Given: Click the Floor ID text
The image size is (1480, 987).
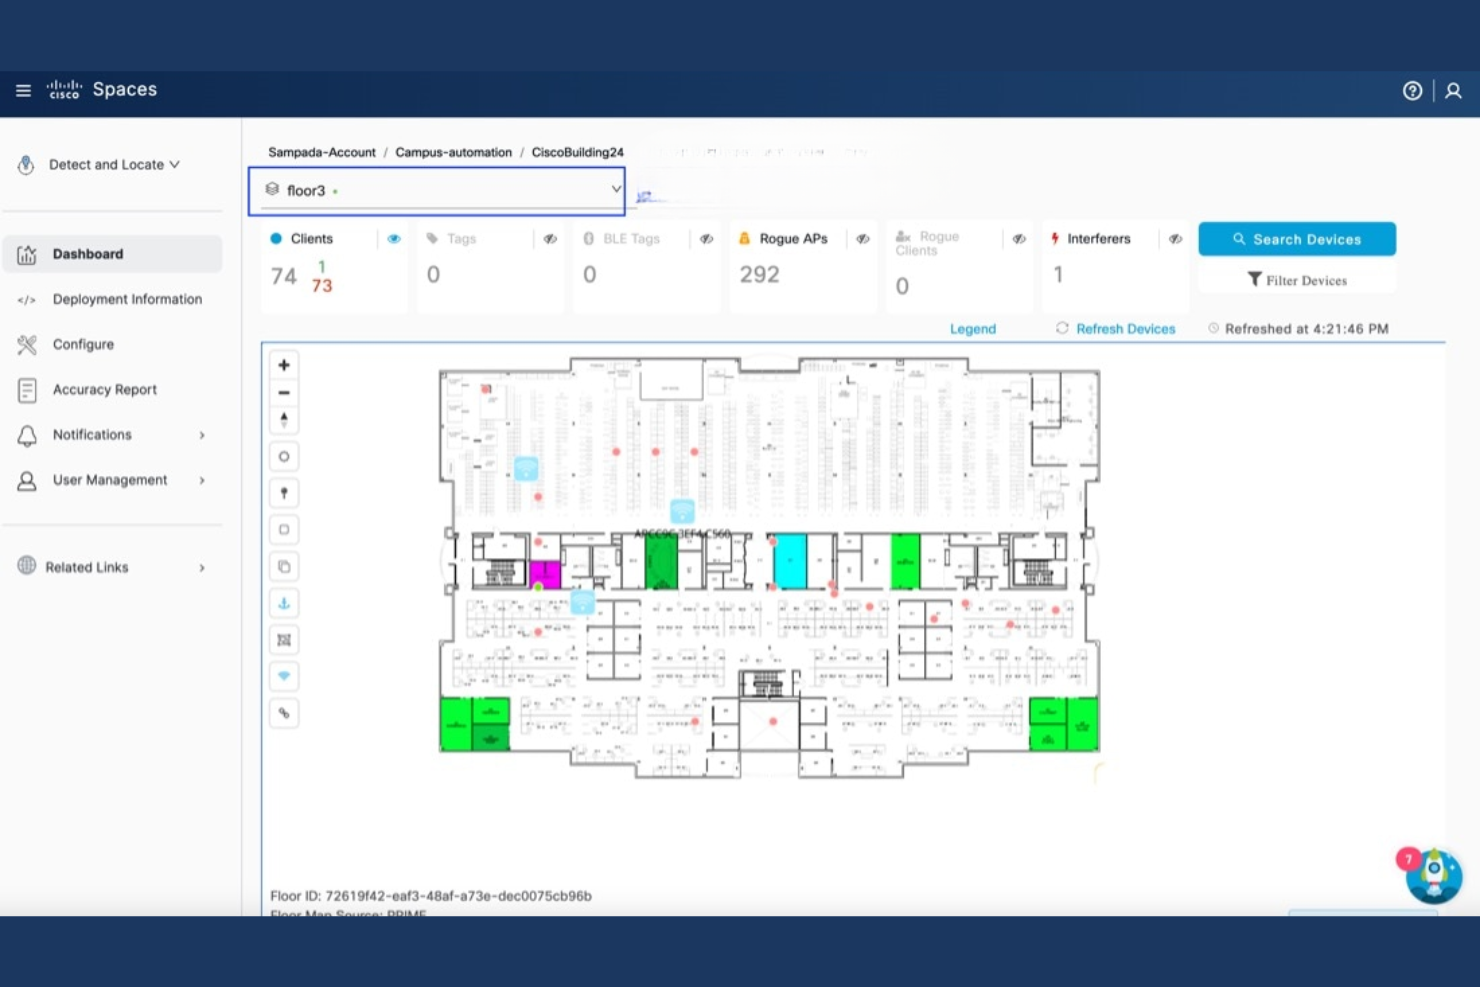Looking at the screenshot, I should [431, 896].
